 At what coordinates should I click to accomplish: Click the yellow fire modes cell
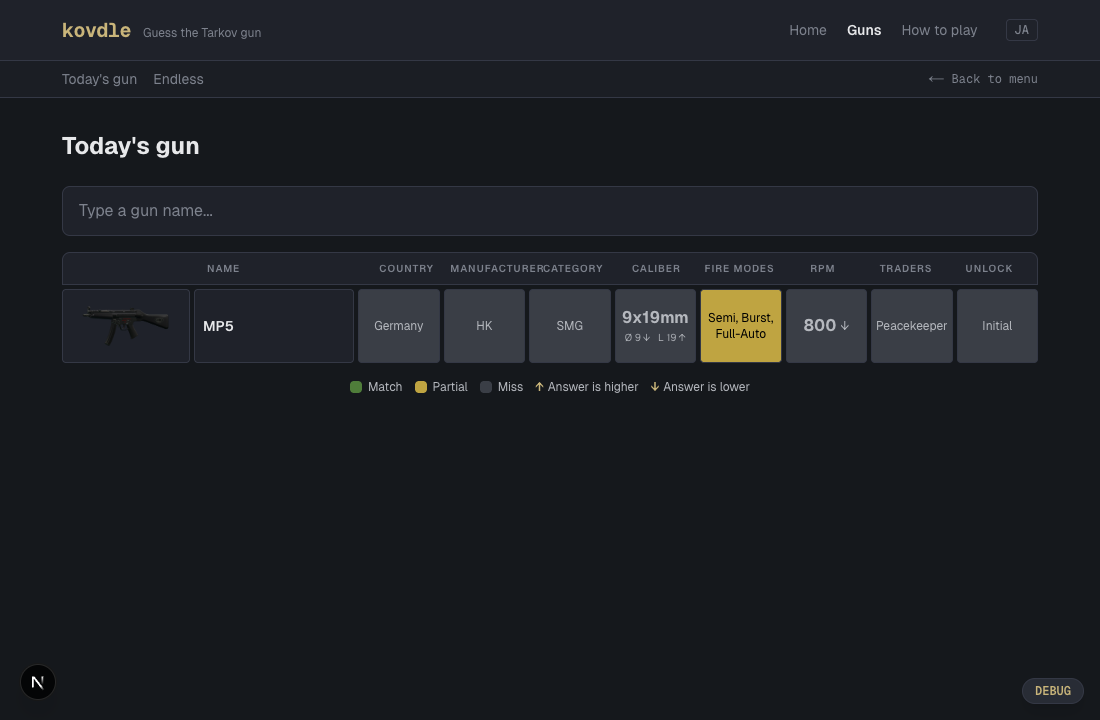740,326
